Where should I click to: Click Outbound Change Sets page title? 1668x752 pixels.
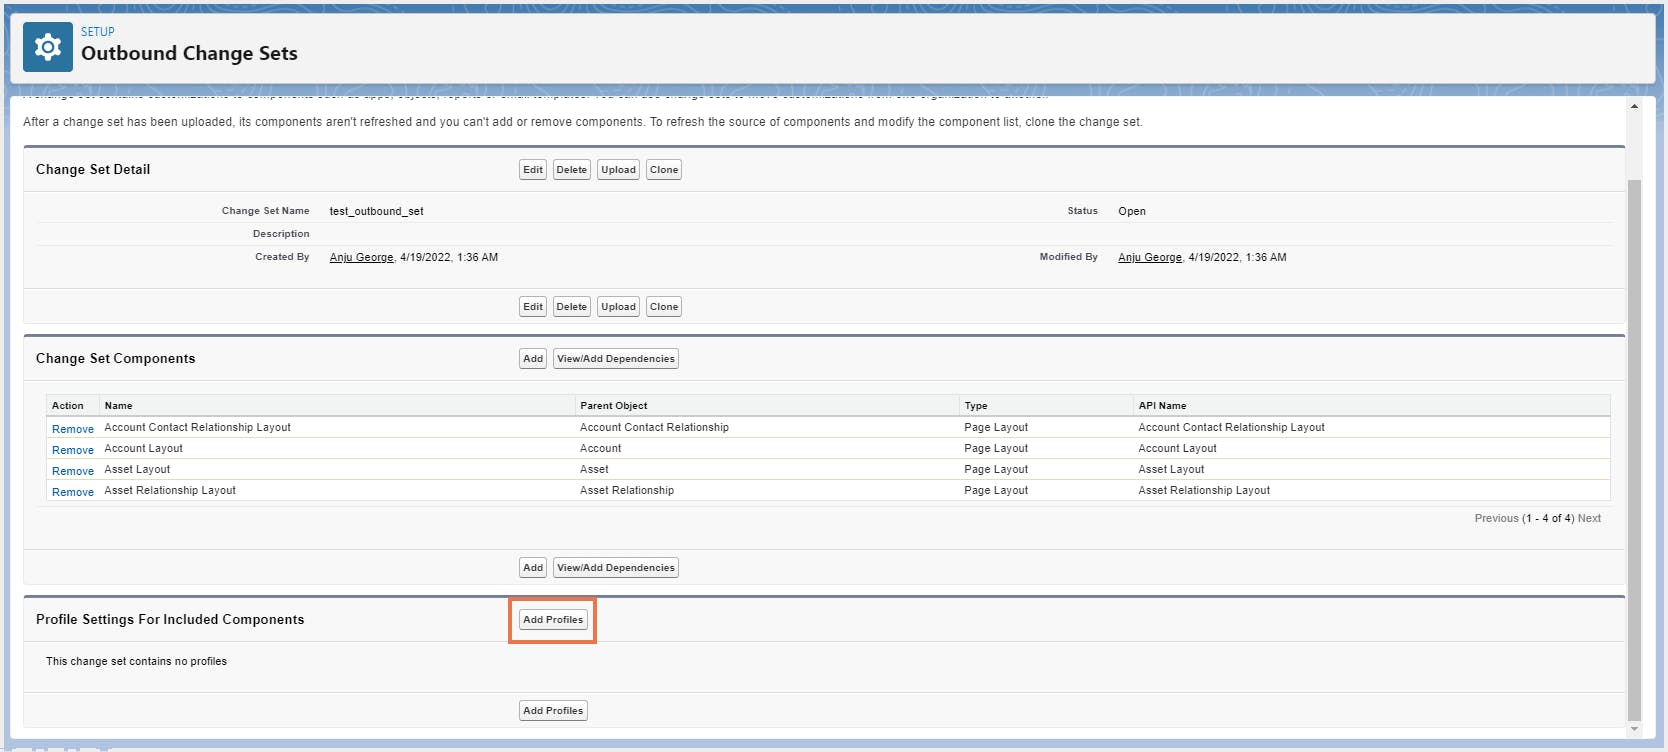pos(189,54)
